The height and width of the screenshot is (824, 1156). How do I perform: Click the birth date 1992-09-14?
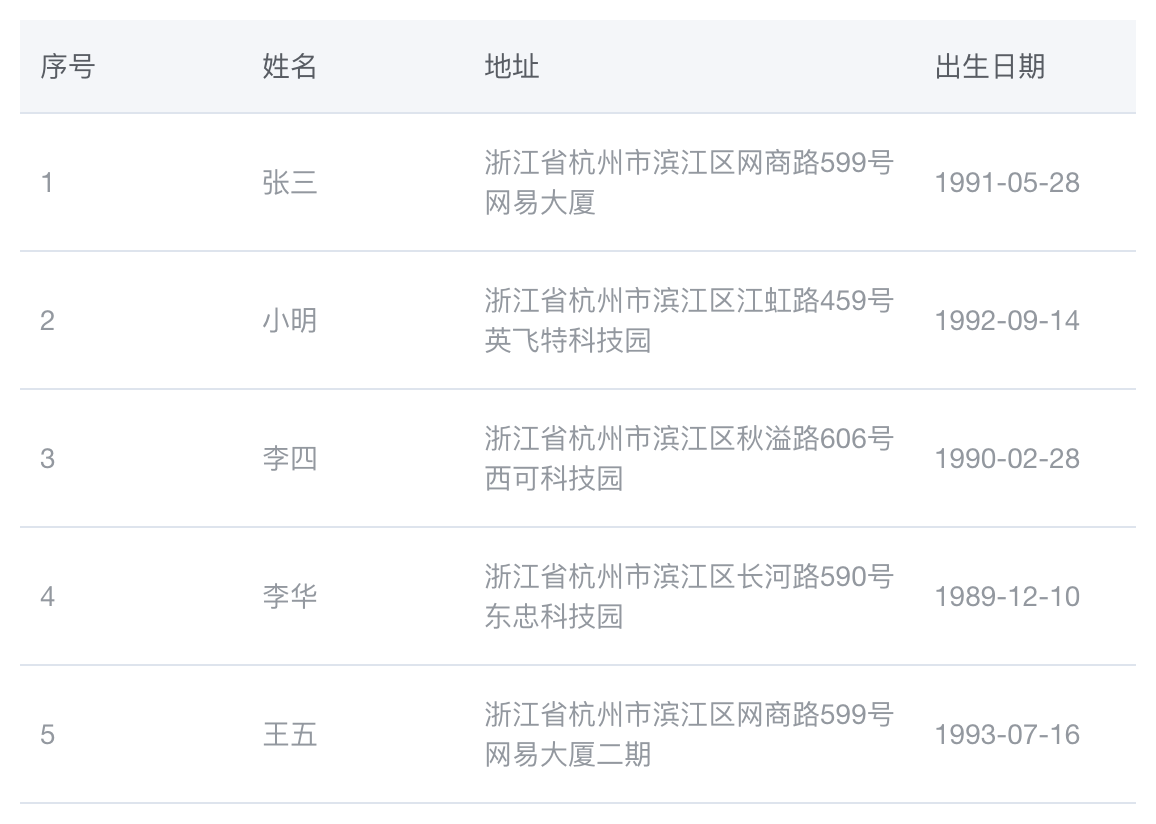(x=1007, y=321)
